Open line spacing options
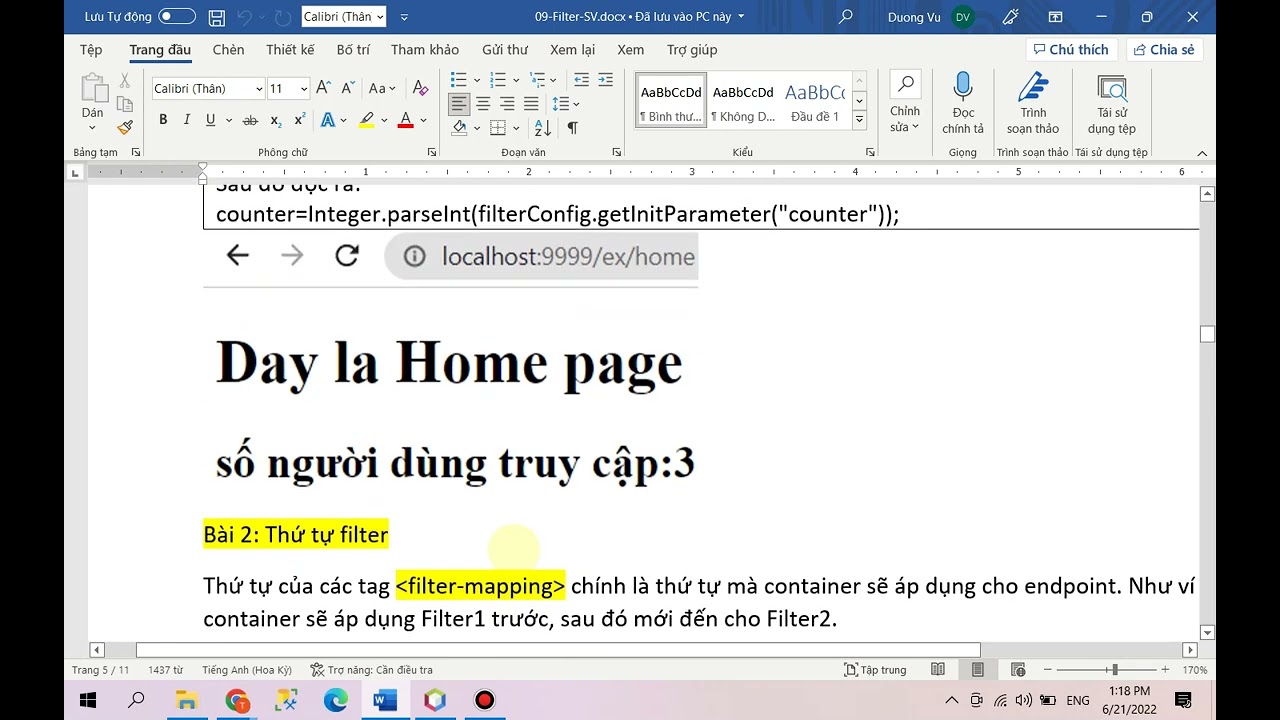Viewport: 1280px width, 720px height. coord(566,104)
